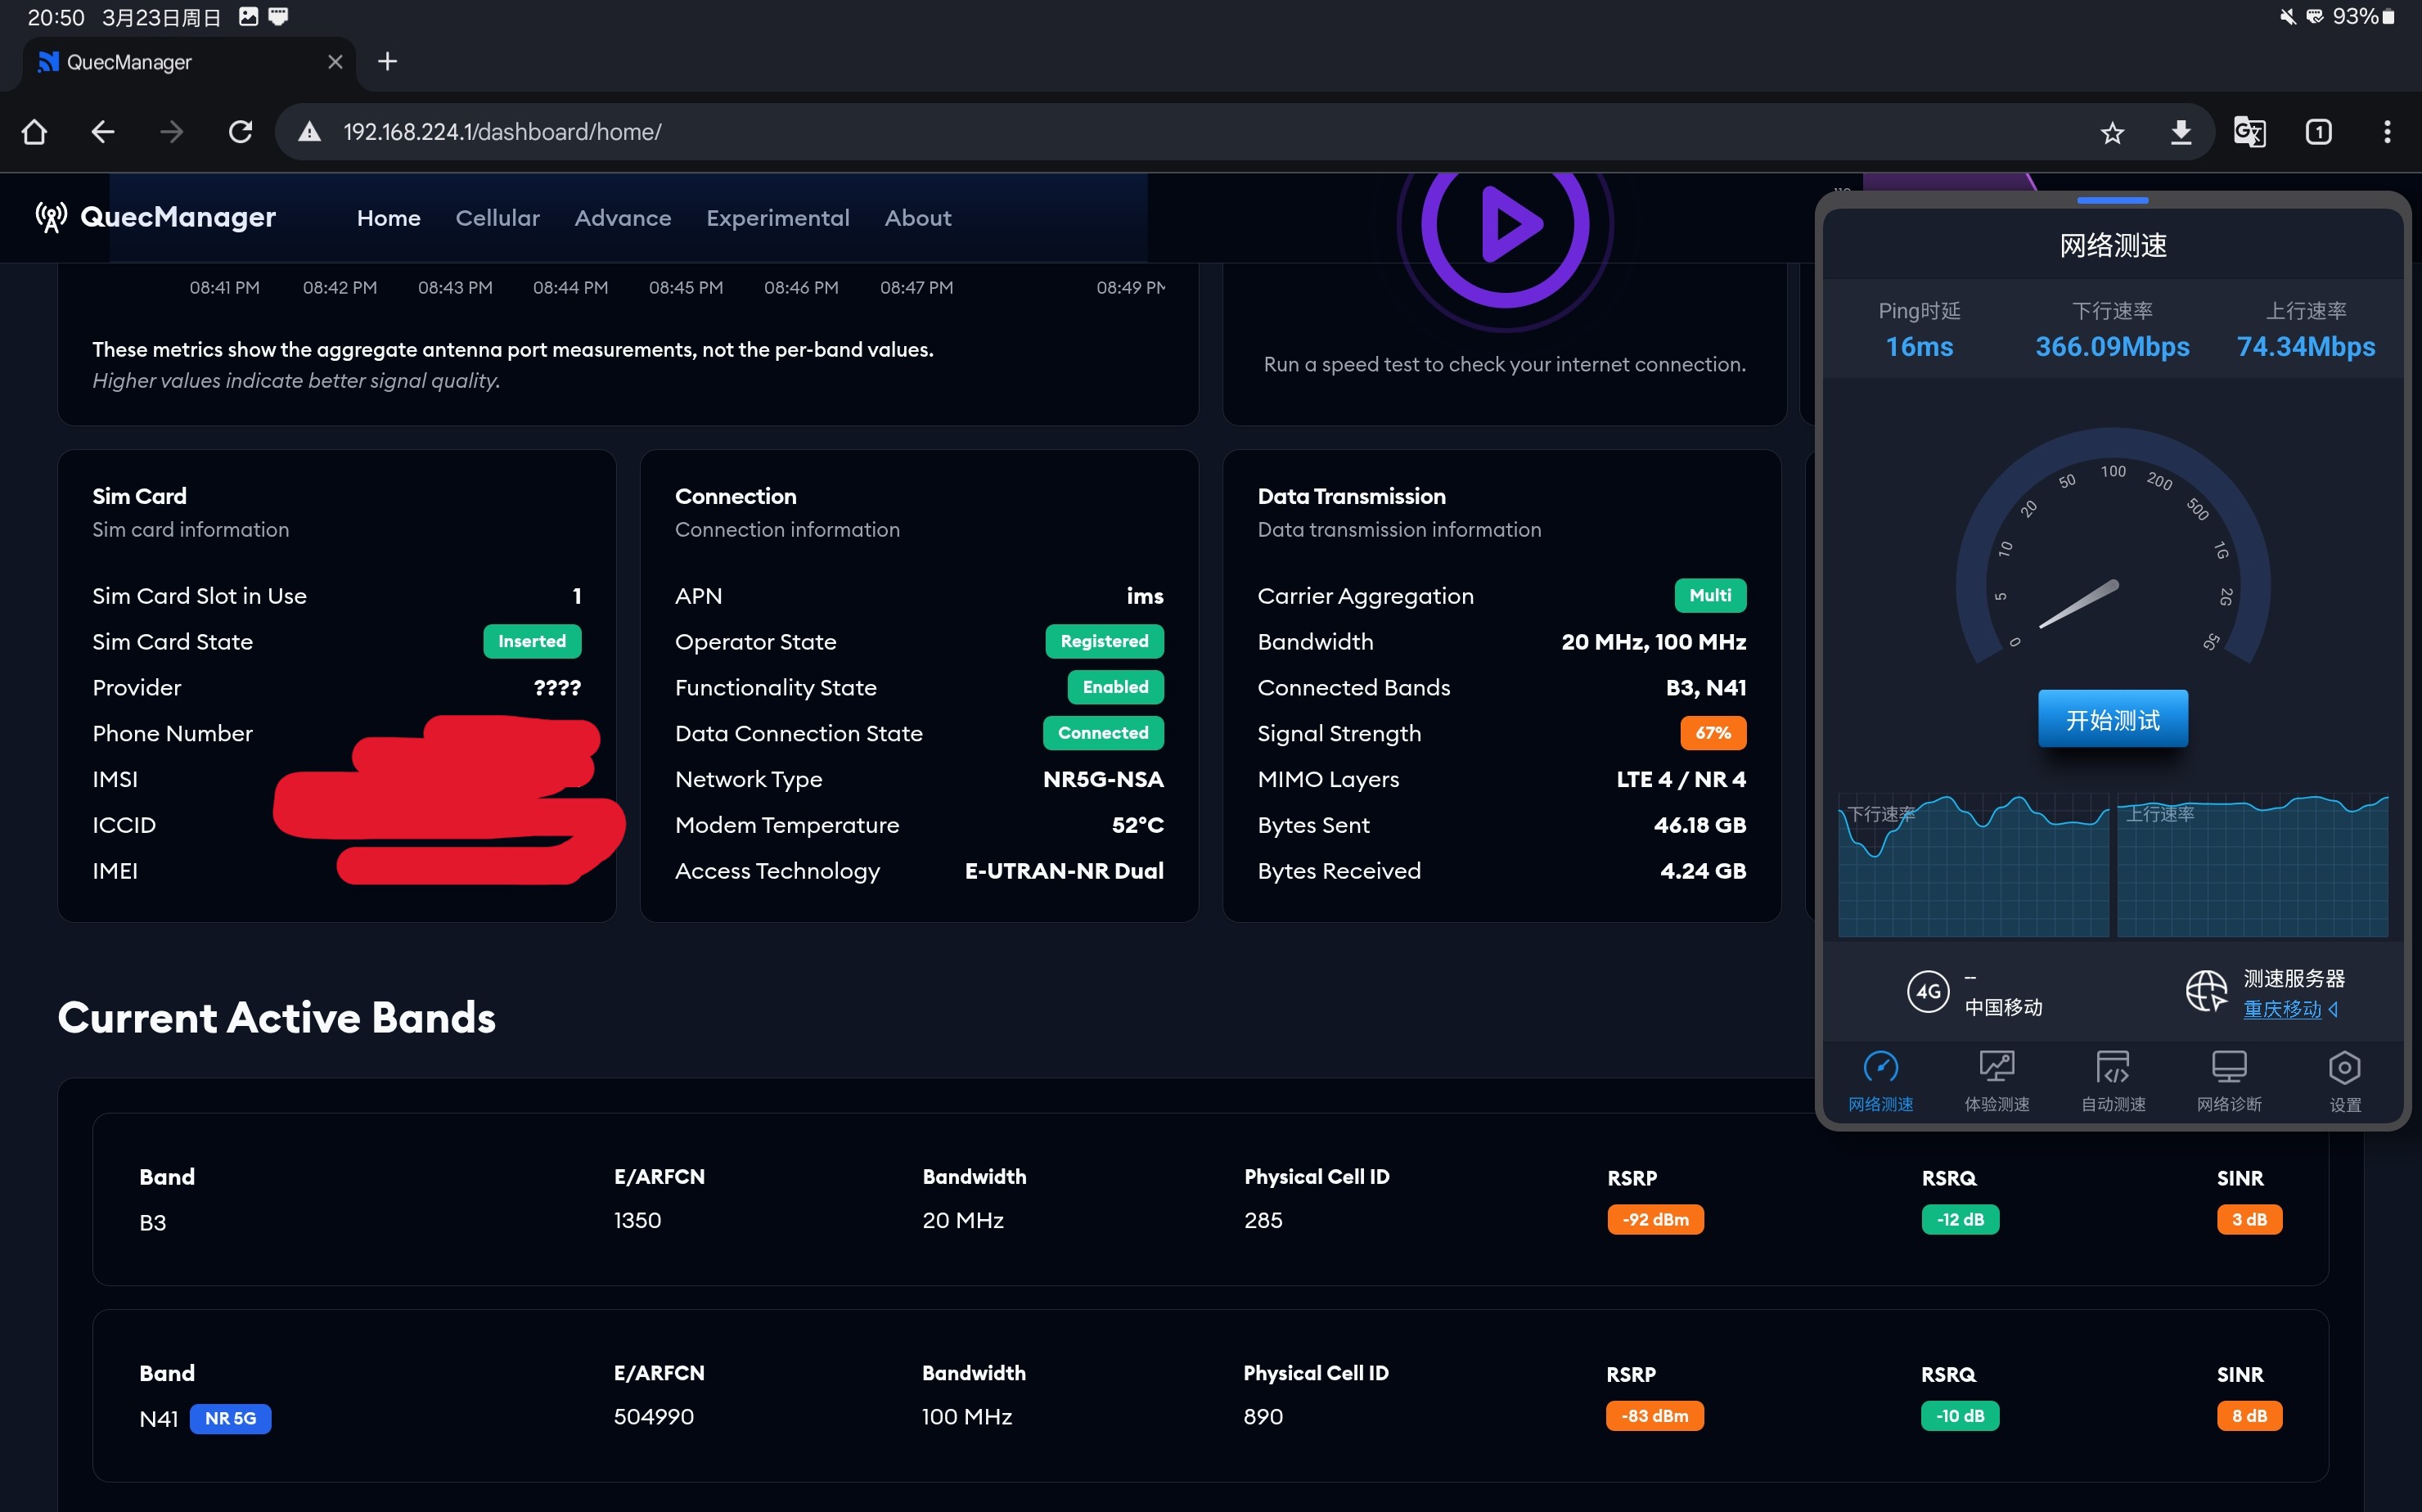2422x1512 pixels.
Task: Go back with the back arrow
Action: [102, 131]
